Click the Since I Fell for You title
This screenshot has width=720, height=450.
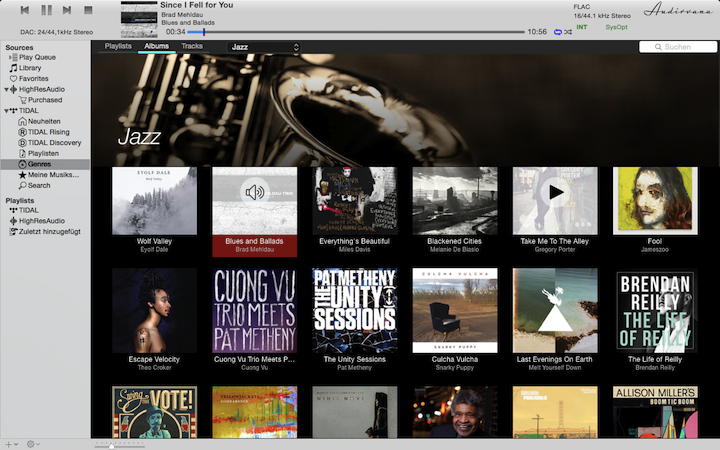[197, 5]
